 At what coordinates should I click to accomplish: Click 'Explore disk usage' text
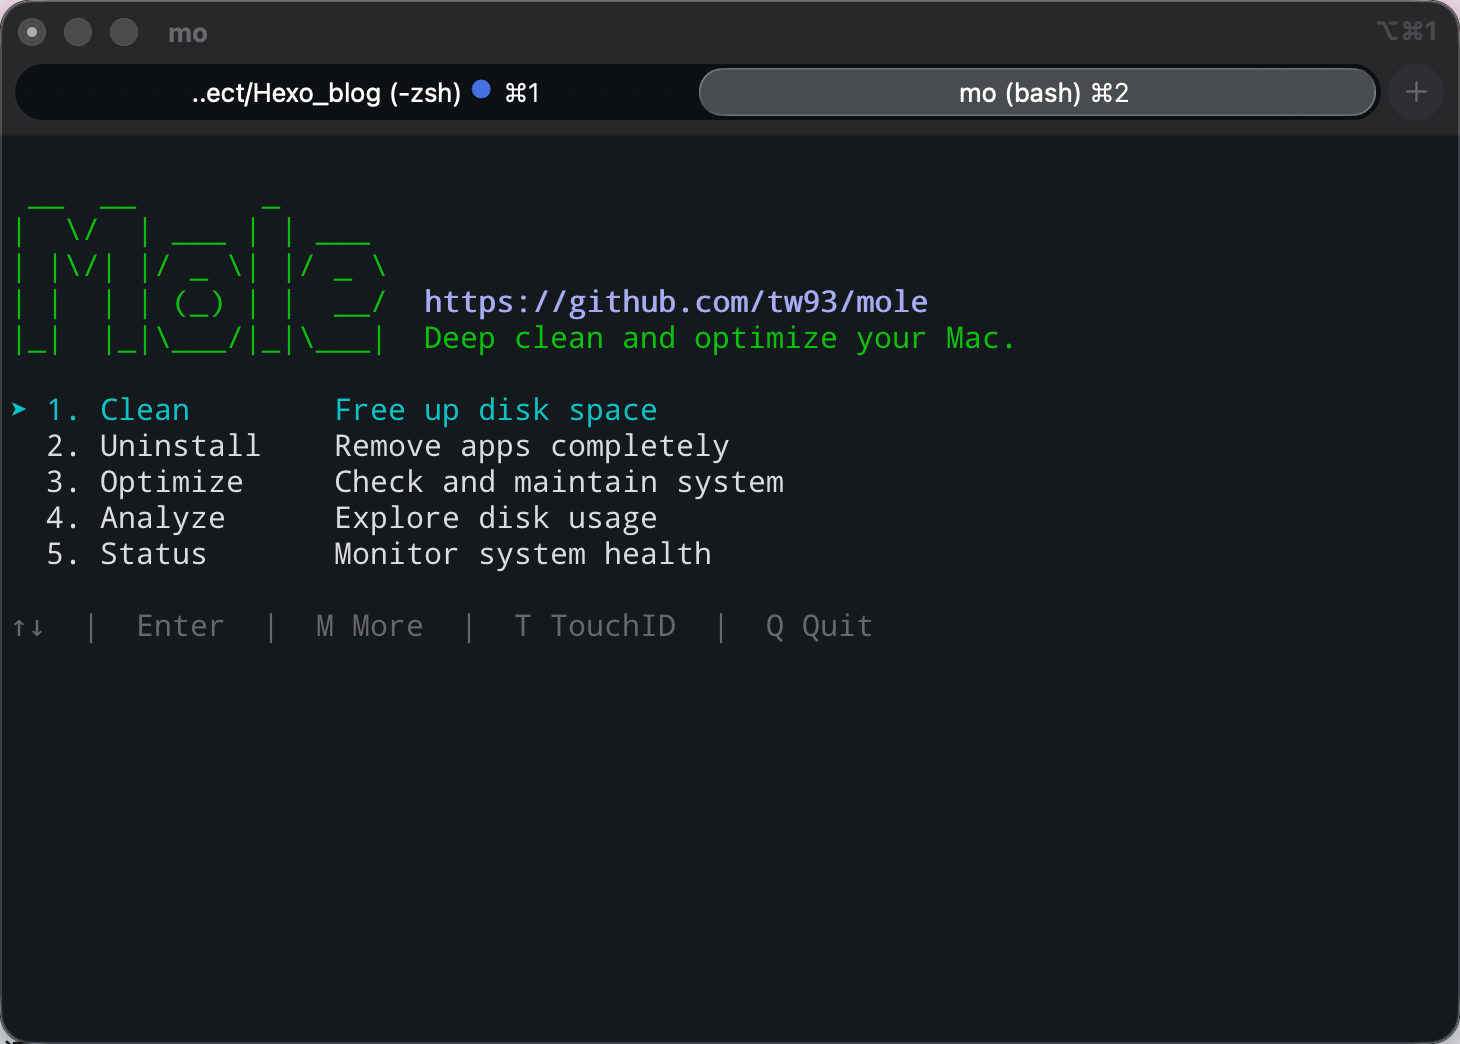tap(496, 518)
